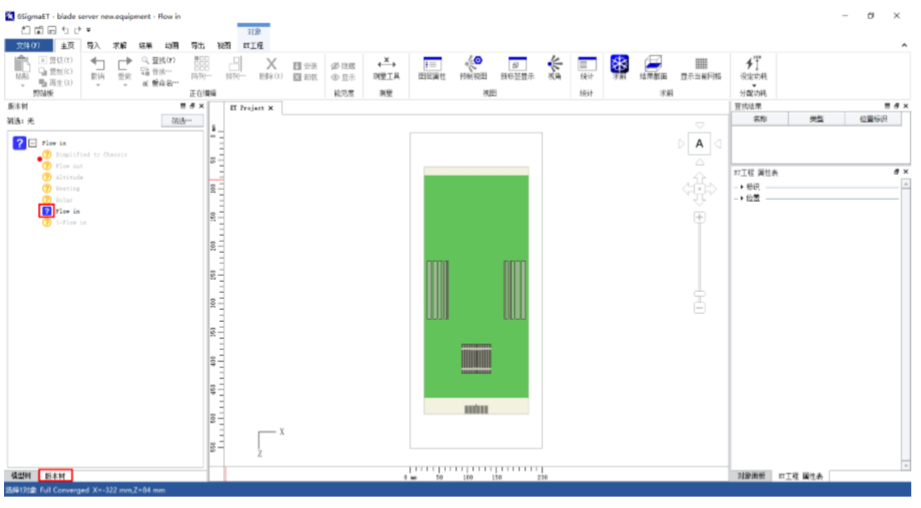The height and width of the screenshot is (508, 921).
Task: Collapse the root Flow in tree node
Action: [x=32, y=143]
